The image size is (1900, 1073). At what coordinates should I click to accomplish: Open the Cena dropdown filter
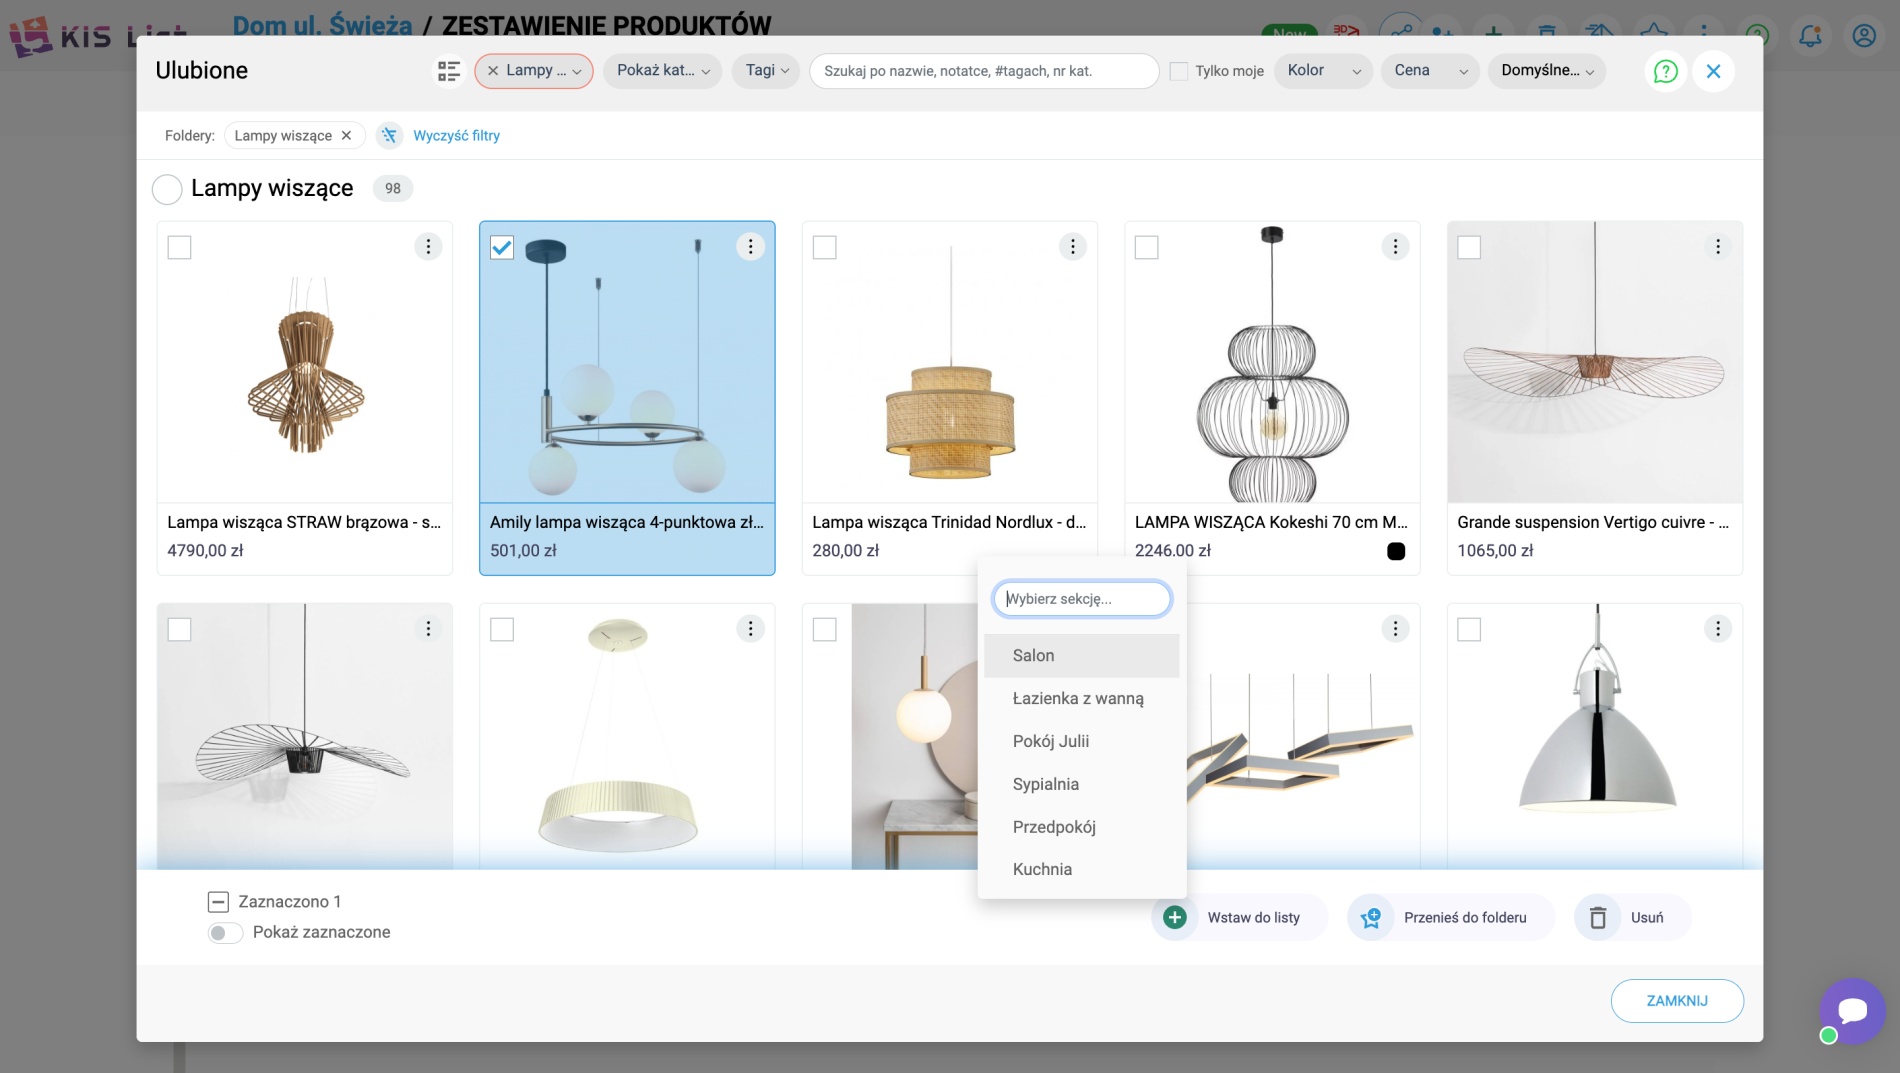pyautogui.click(x=1430, y=71)
